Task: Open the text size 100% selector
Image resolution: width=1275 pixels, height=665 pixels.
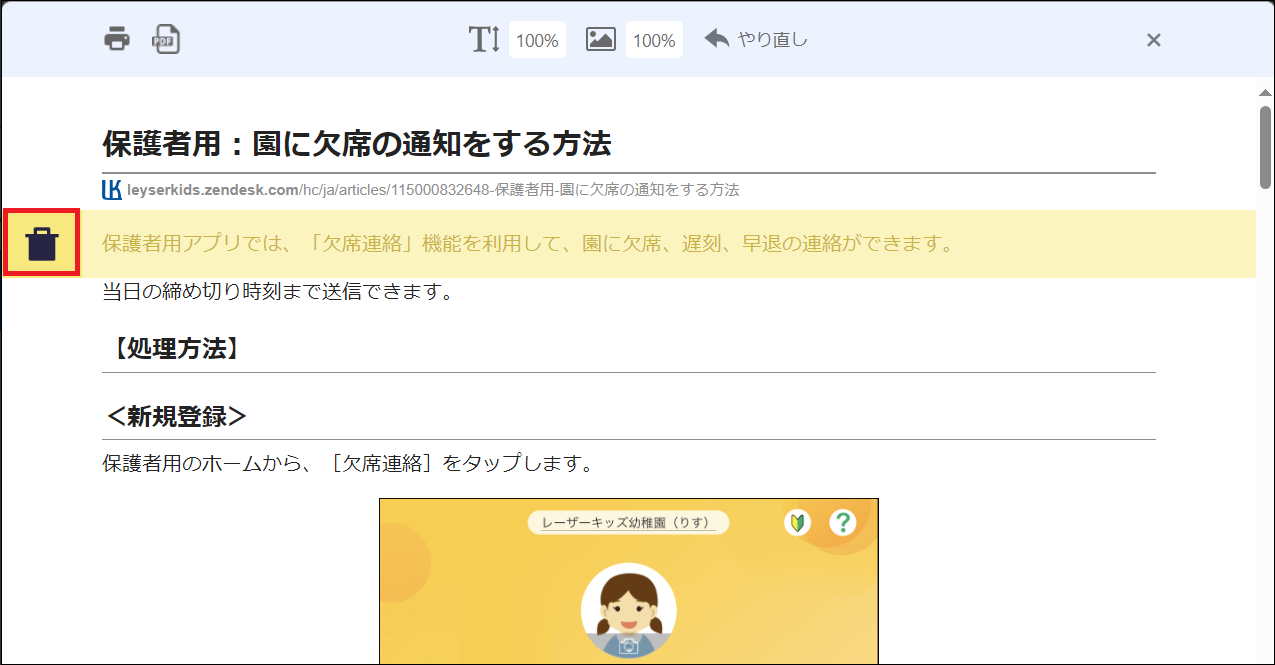Action: tap(537, 38)
